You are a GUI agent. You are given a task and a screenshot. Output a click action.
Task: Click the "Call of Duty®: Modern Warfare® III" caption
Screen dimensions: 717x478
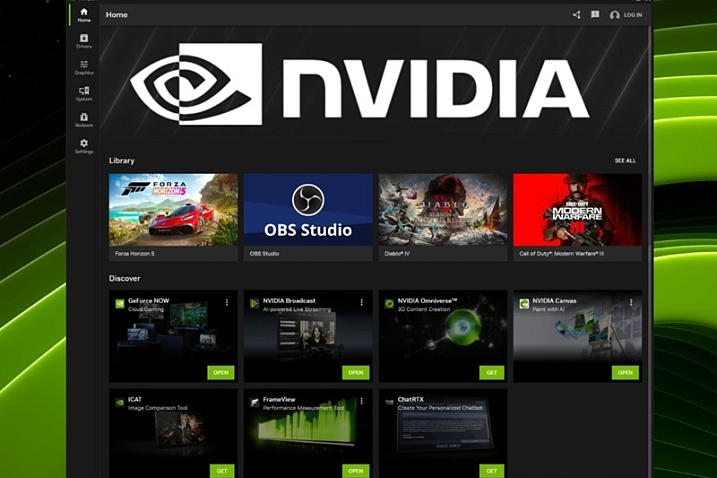562,253
